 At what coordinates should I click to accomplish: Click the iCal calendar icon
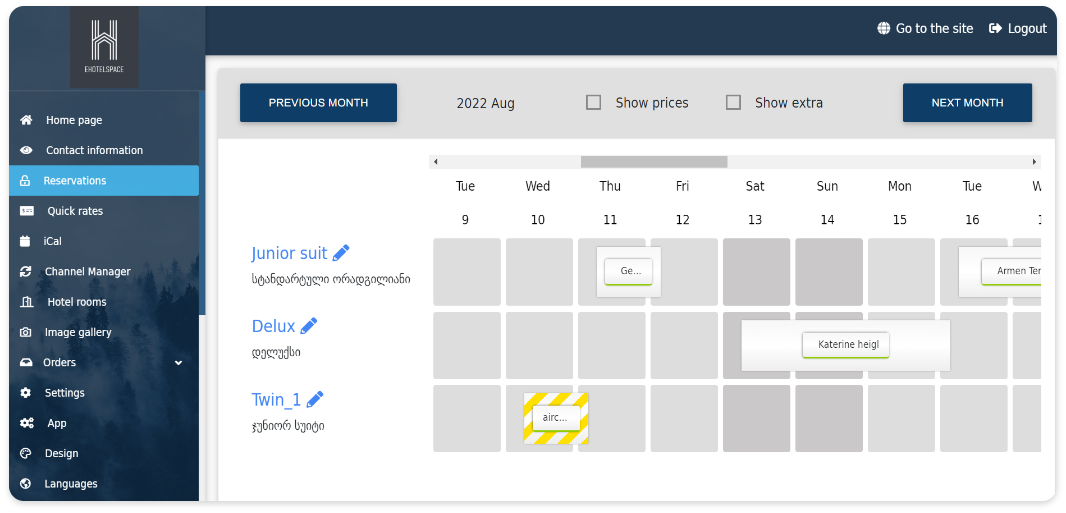point(26,241)
